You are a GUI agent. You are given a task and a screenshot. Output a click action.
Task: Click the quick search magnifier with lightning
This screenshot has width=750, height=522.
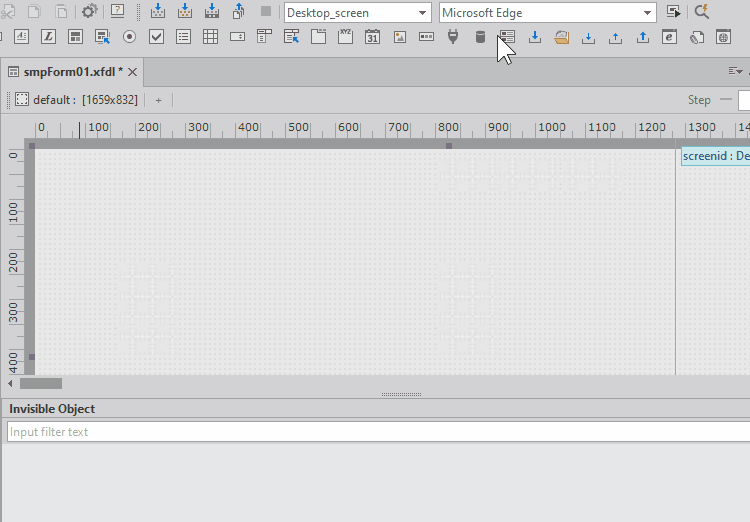(702, 12)
